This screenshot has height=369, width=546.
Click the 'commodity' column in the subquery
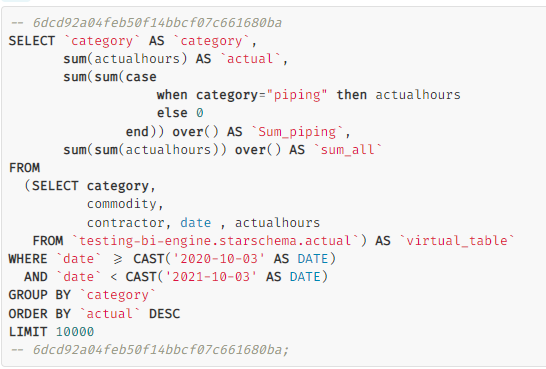coord(125,204)
